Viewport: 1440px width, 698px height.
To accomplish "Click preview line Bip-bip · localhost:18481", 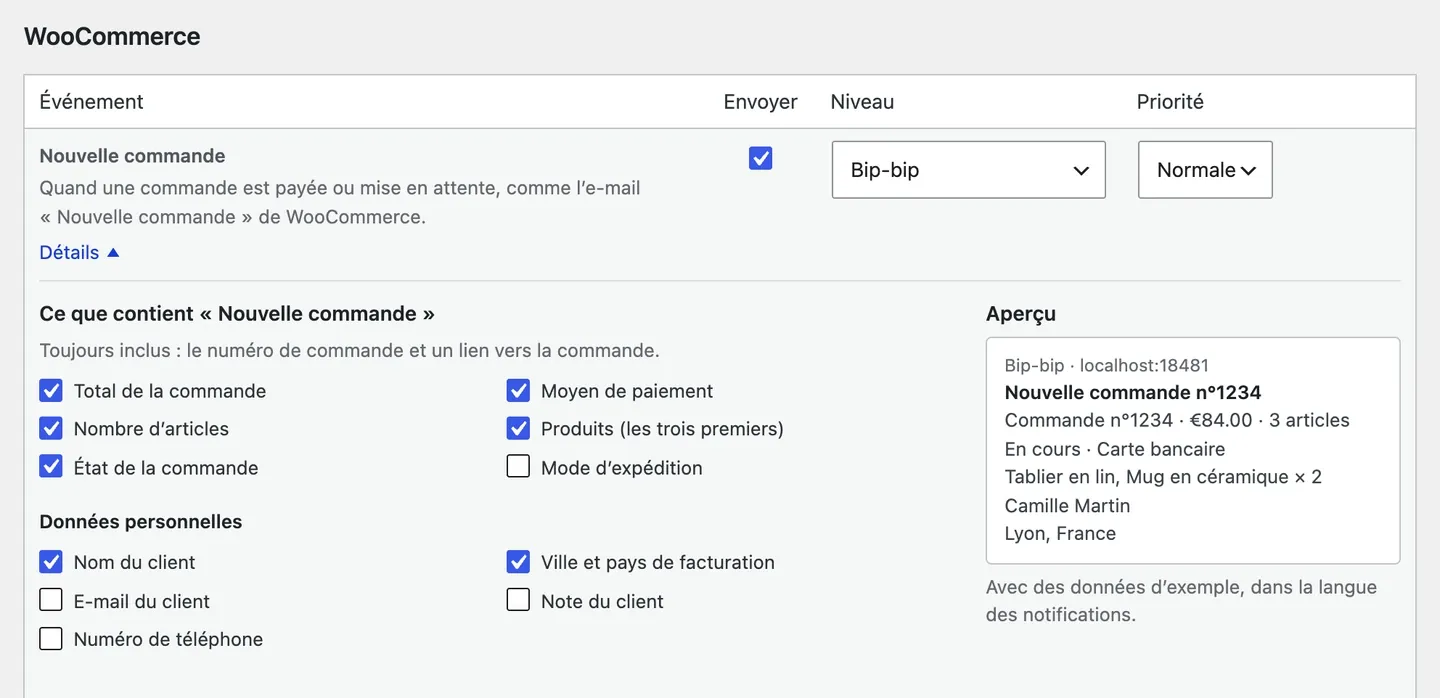I will [1107, 366].
